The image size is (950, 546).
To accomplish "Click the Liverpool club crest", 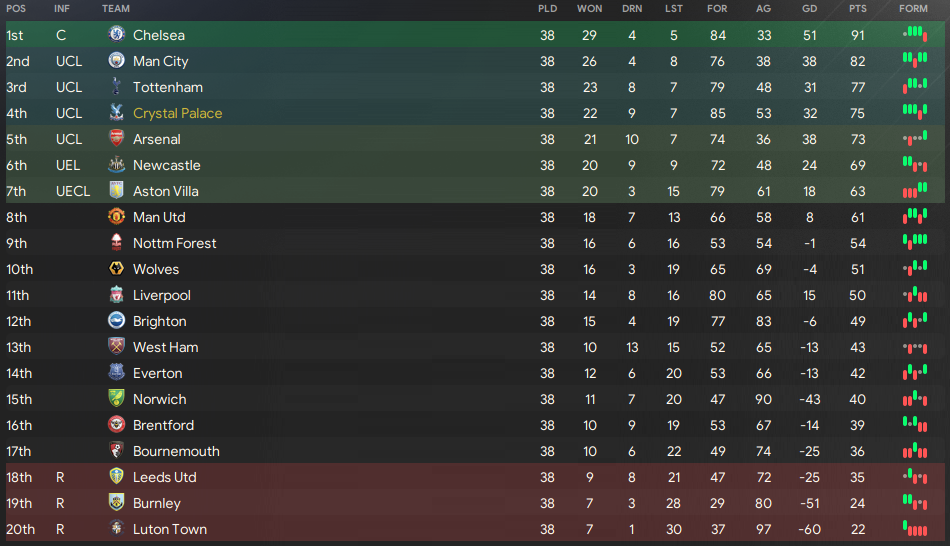I will click(x=116, y=295).
